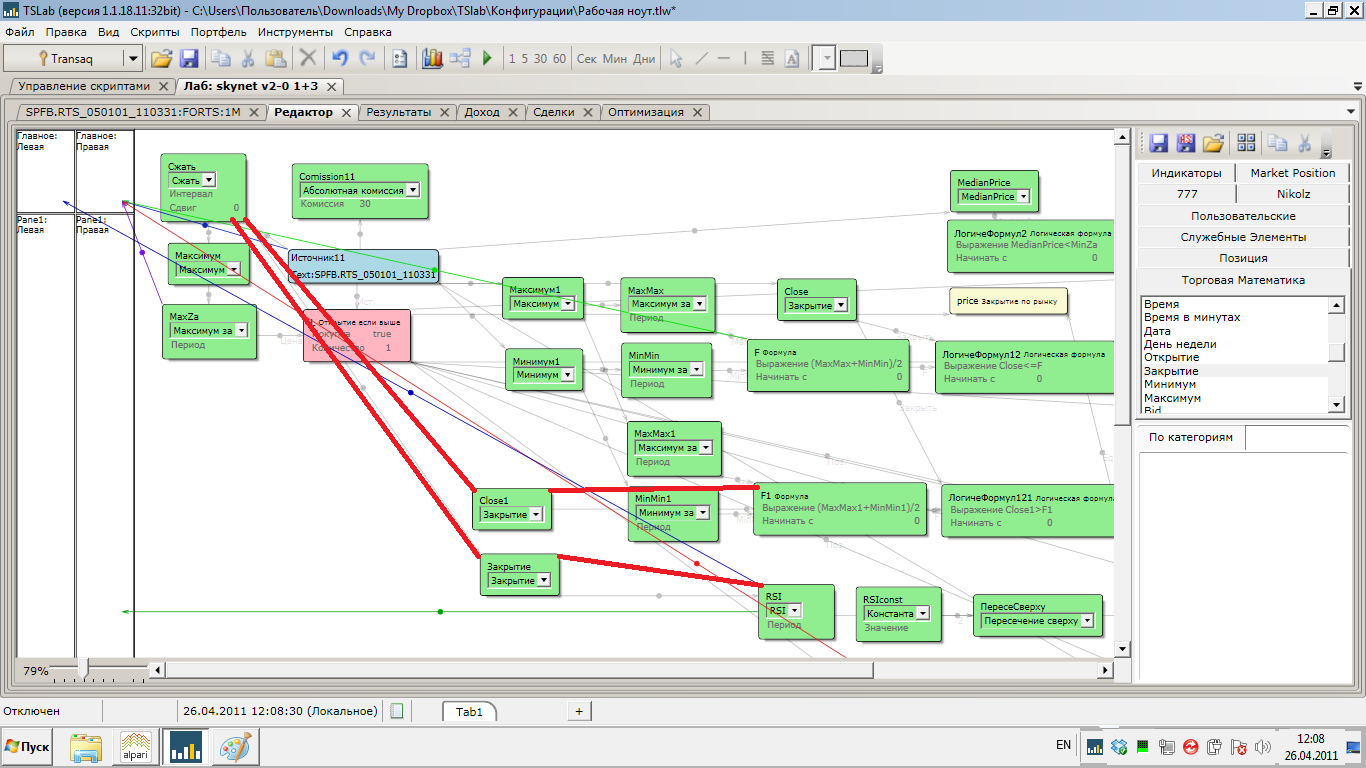Toggle the Сек interval unit

click(x=587, y=59)
